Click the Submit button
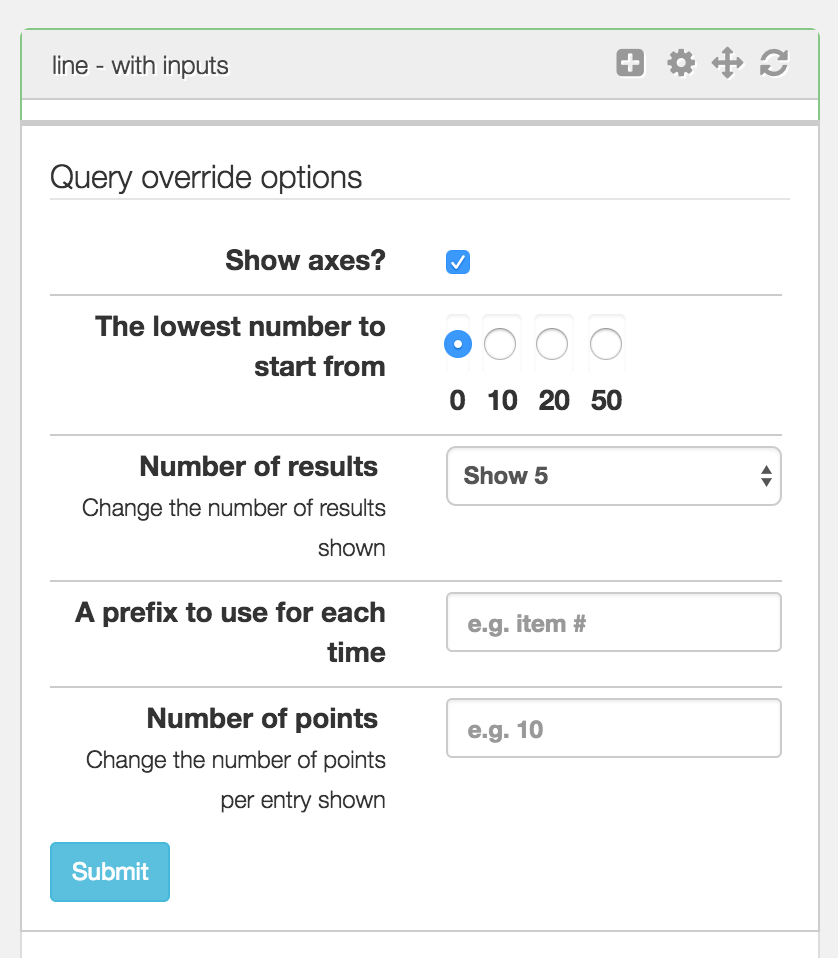Image resolution: width=838 pixels, height=958 pixels. point(110,872)
